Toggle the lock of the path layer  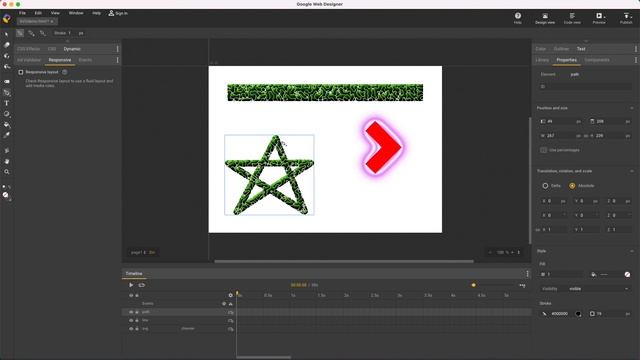(x=137, y=312)
